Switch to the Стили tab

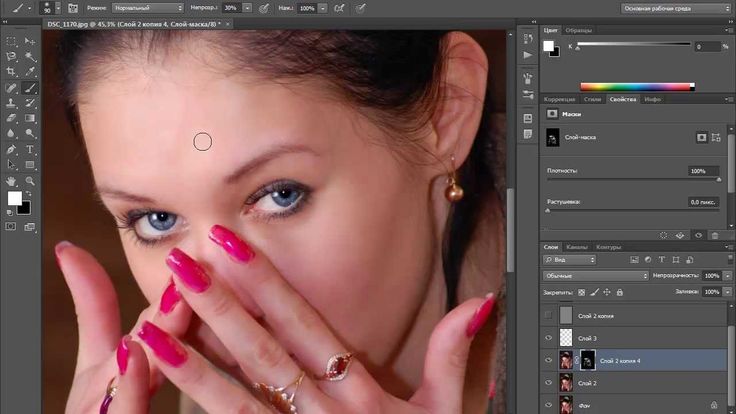[x=592, y=99]
